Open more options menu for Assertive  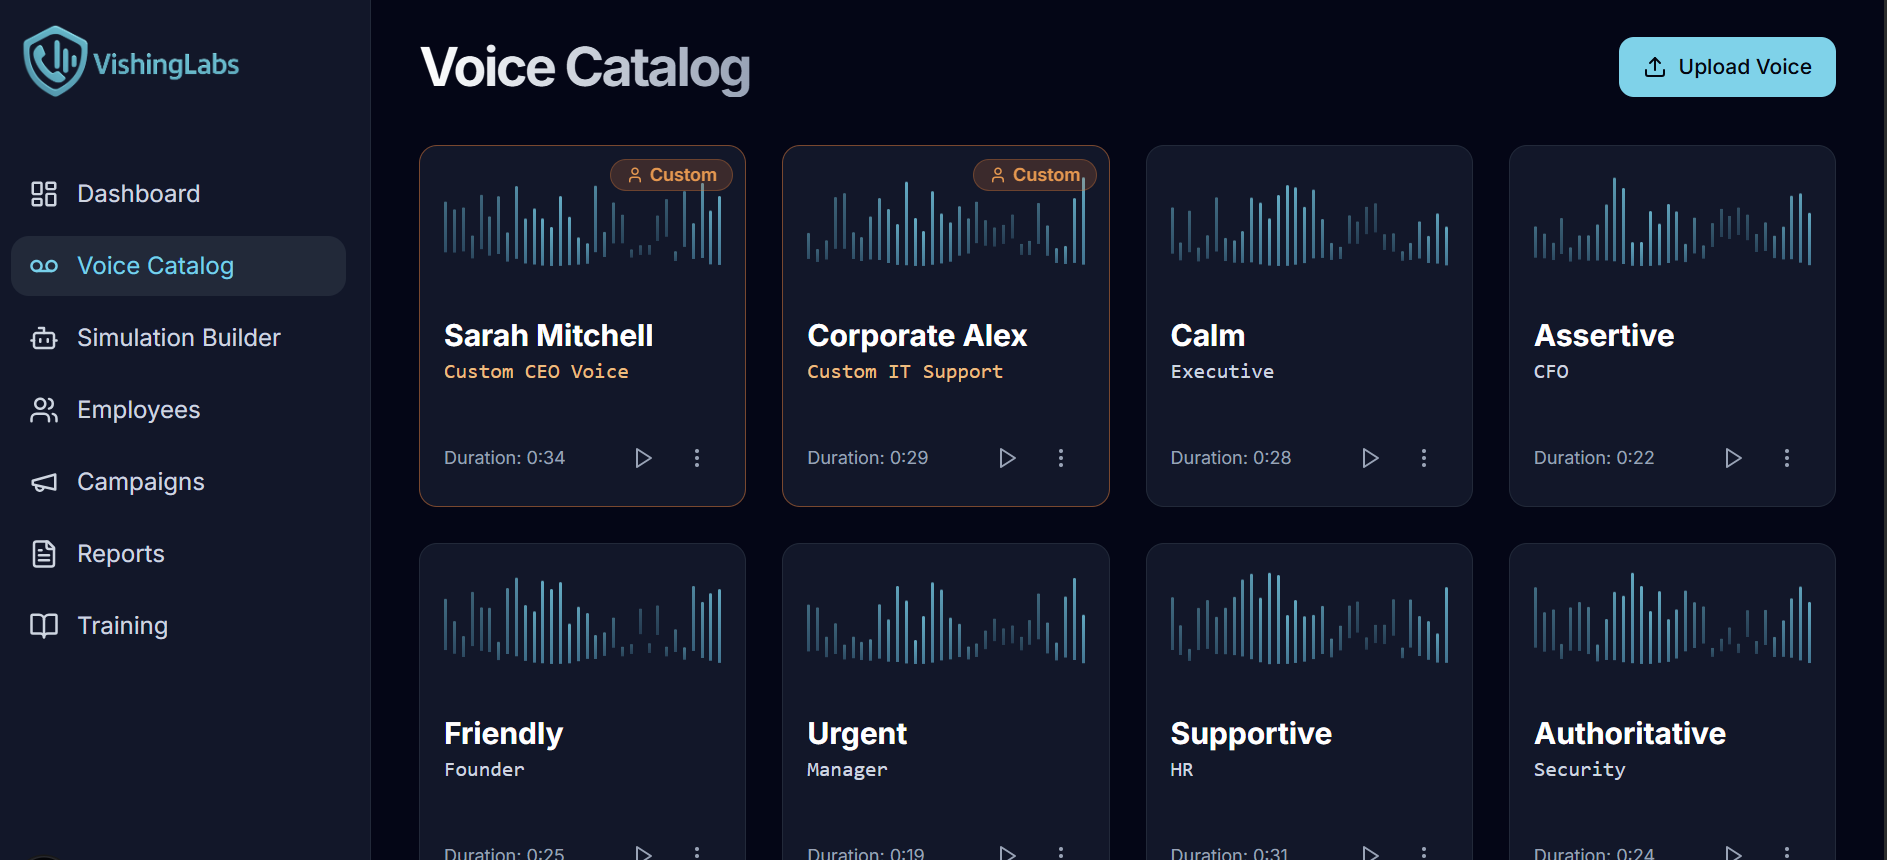pyautogui.click(x=1787, y=458)
